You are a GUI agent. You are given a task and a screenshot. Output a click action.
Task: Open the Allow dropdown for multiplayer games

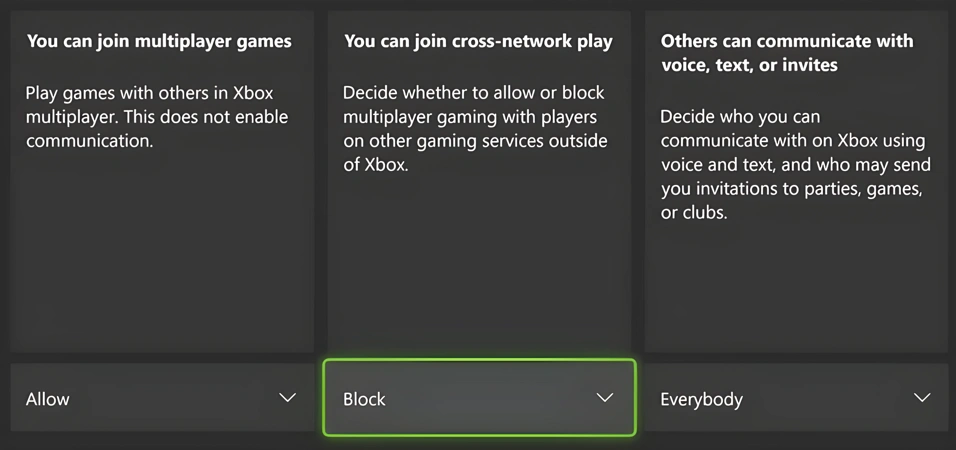162,398
